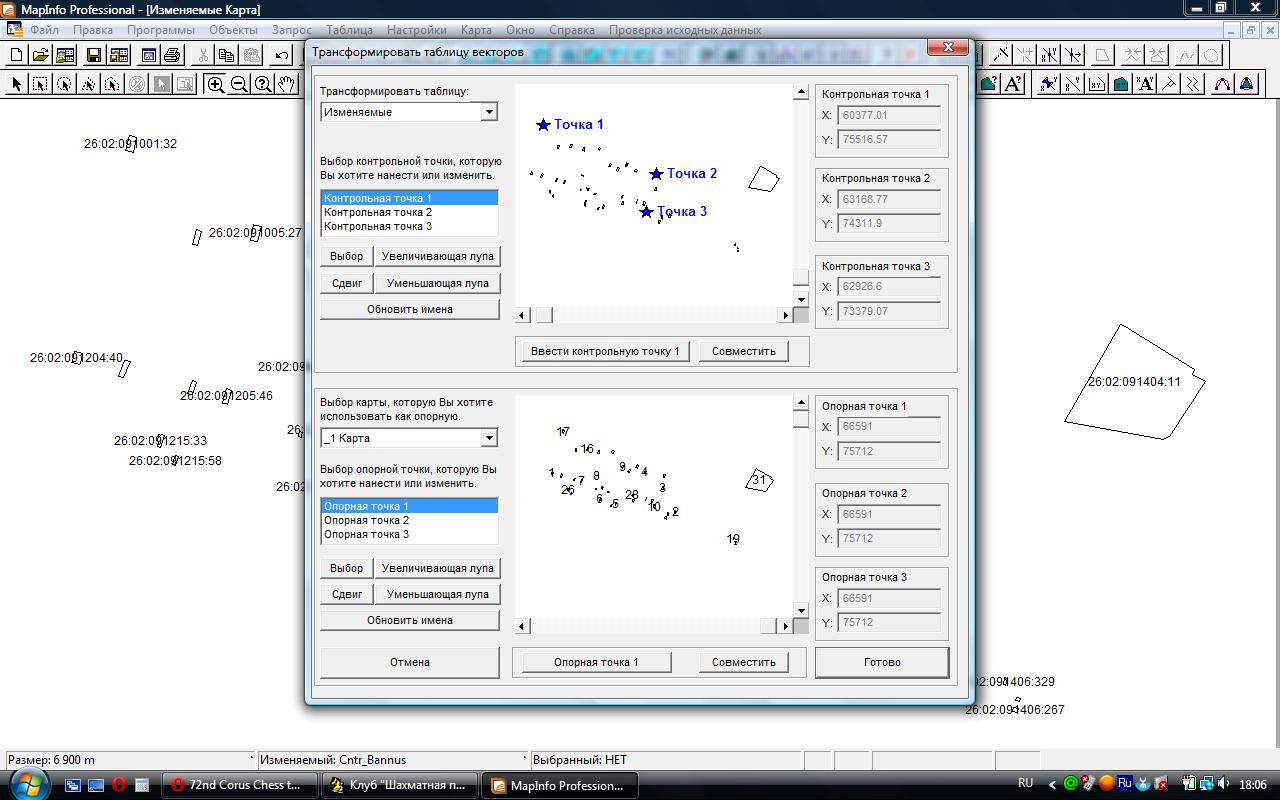Click the lower Уменьшающая лупа button
1280x800 pixels.
(438, 594)
